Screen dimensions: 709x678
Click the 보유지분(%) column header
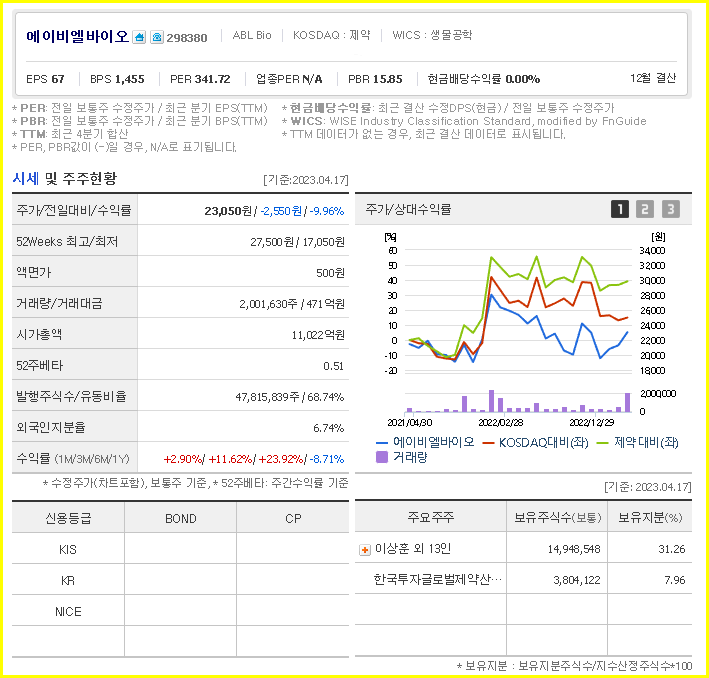[650, 517]
